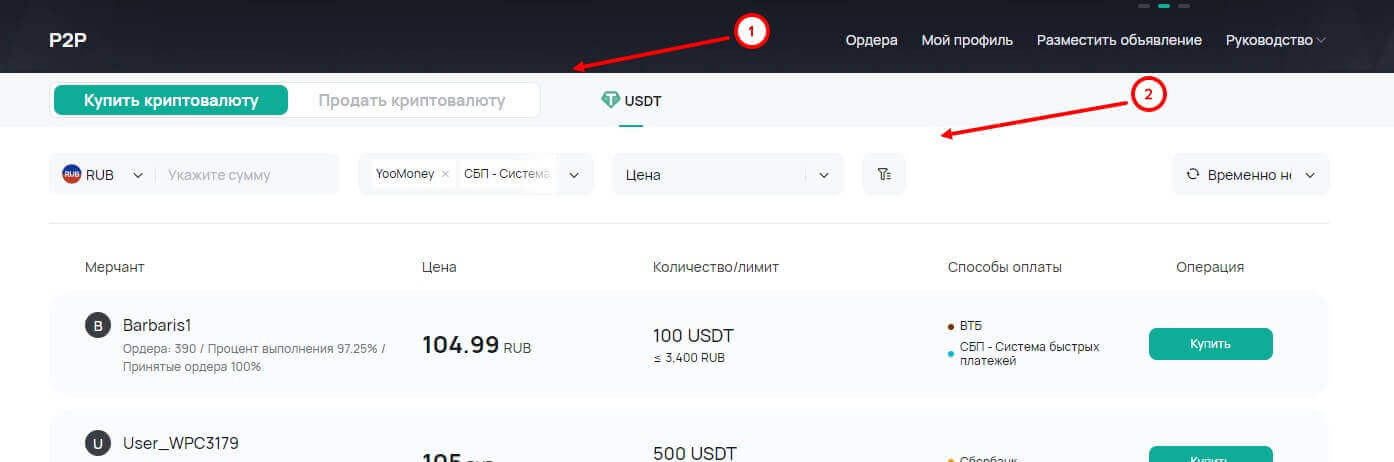Image resolution: width=1394 pixels, height=462 pixels.
Task: Switch to Продать криптовалюту mode
Action: click(x=411, y=100)
